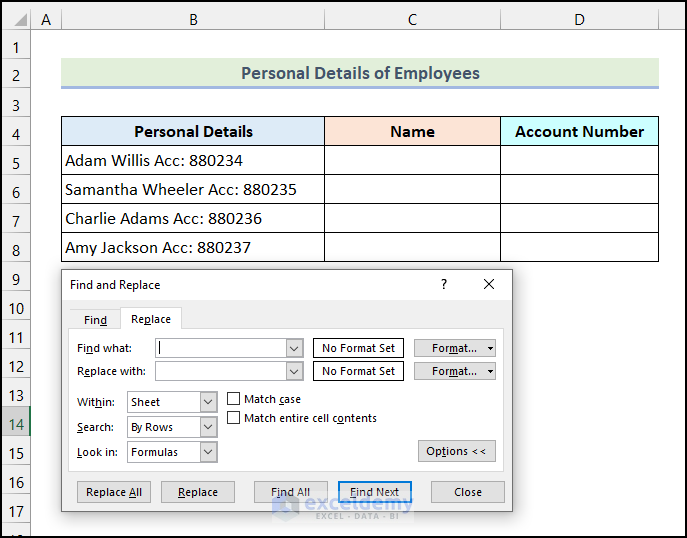This screenshot has width=687, height=538.
Task: Tick Match entire cell contents
Action: [234, 418]
